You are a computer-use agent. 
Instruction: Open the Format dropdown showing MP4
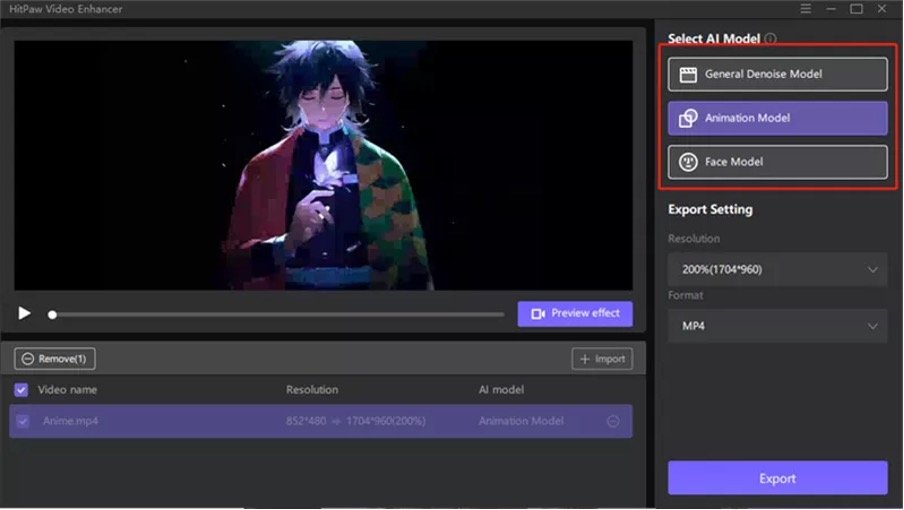pyautogui.click(x=777, y=326)
